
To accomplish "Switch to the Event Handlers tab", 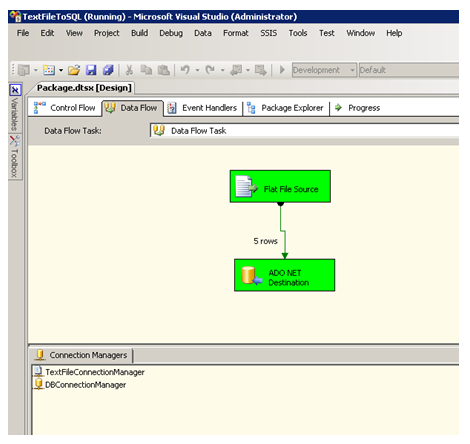I will (x=203, y=108).
